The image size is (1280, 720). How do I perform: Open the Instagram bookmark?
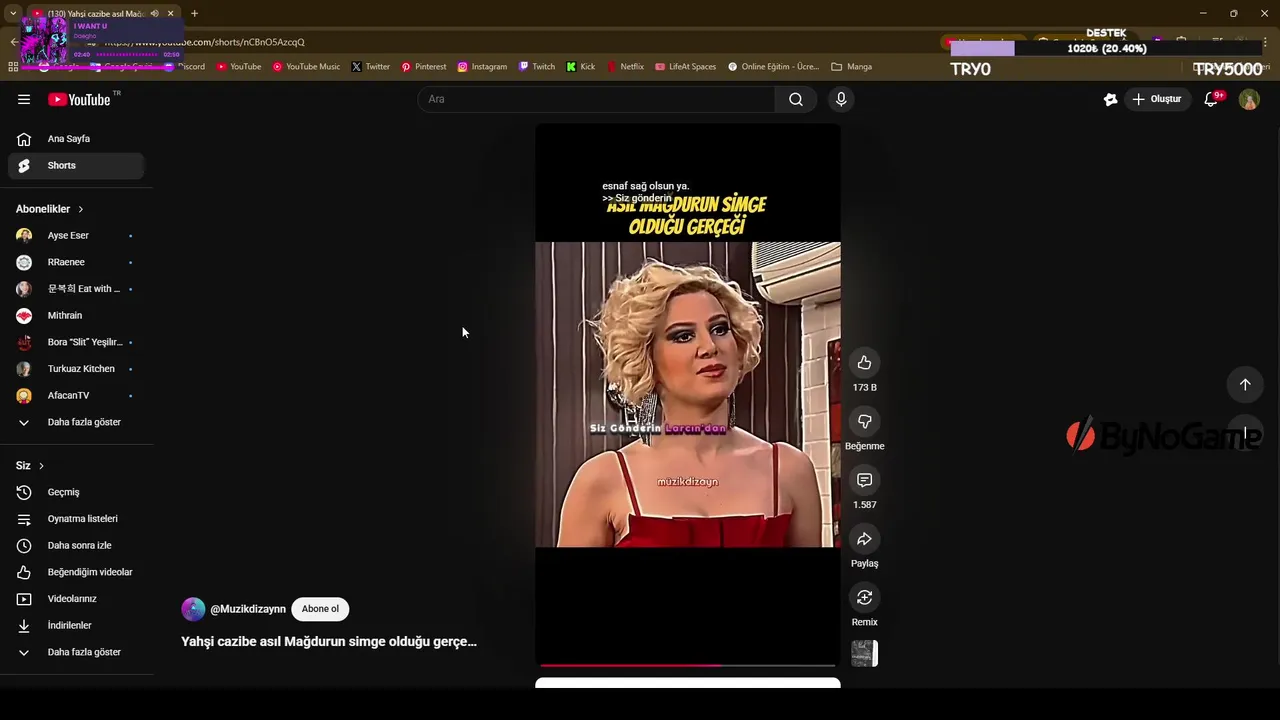pos(482,67)
